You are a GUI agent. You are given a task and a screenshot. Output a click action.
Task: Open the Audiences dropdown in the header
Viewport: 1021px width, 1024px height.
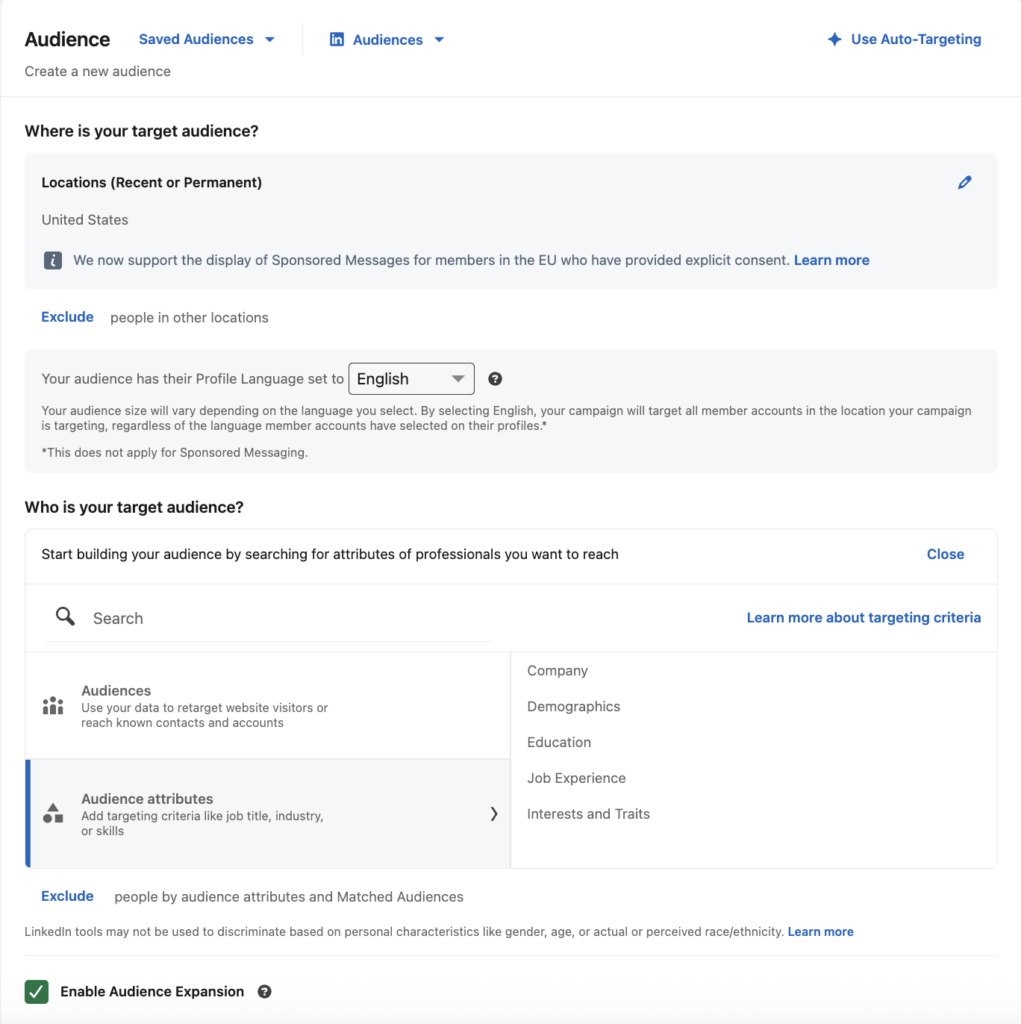click(387, 40)
